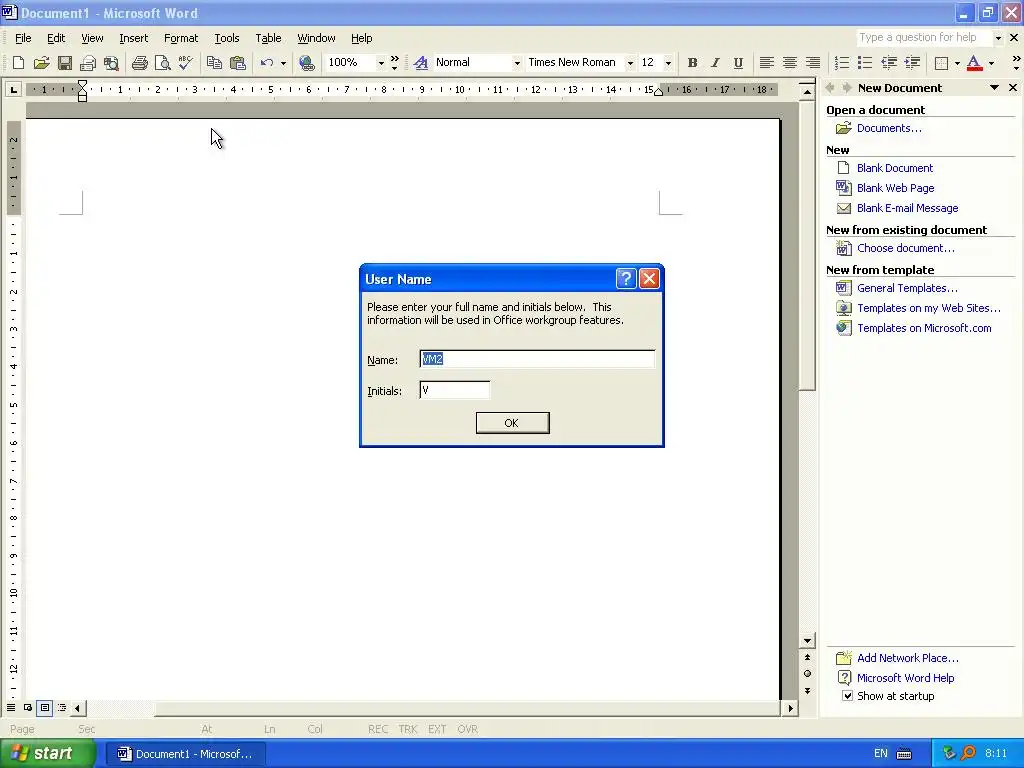Open the Undo history dropdown arrow

(283, 63)
